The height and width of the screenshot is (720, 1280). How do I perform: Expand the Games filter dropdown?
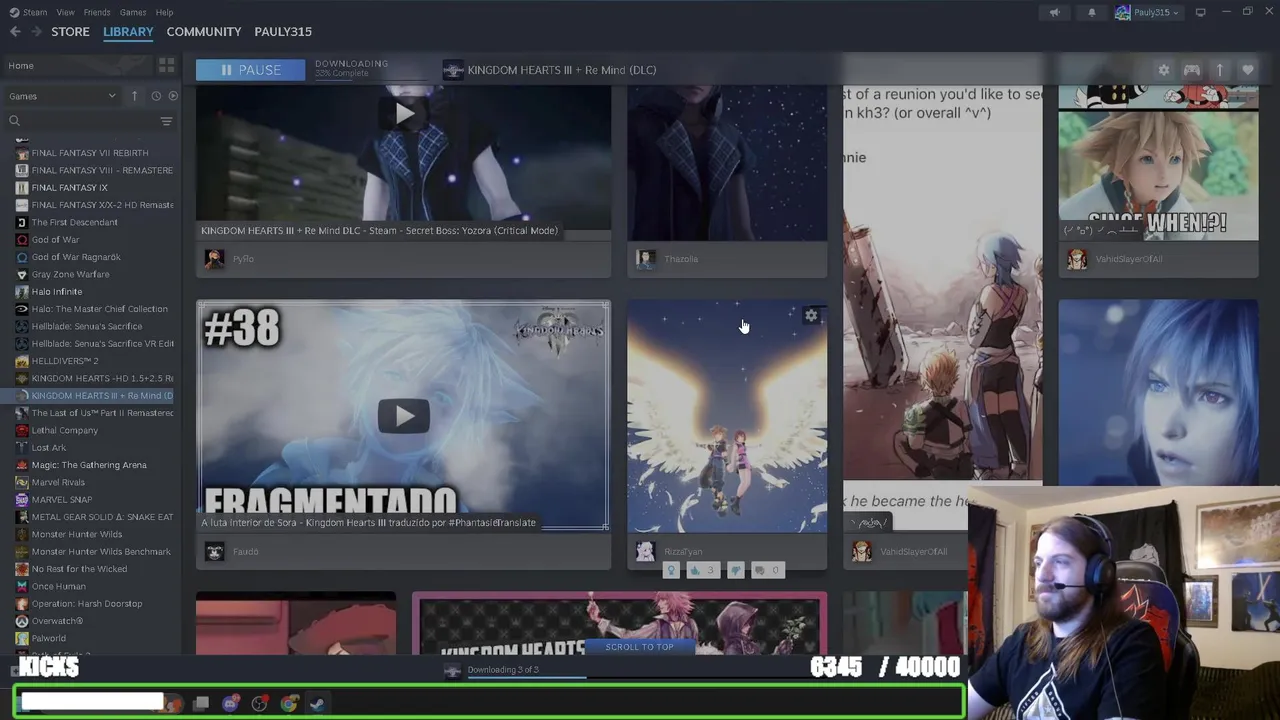(x=62, y=96)
